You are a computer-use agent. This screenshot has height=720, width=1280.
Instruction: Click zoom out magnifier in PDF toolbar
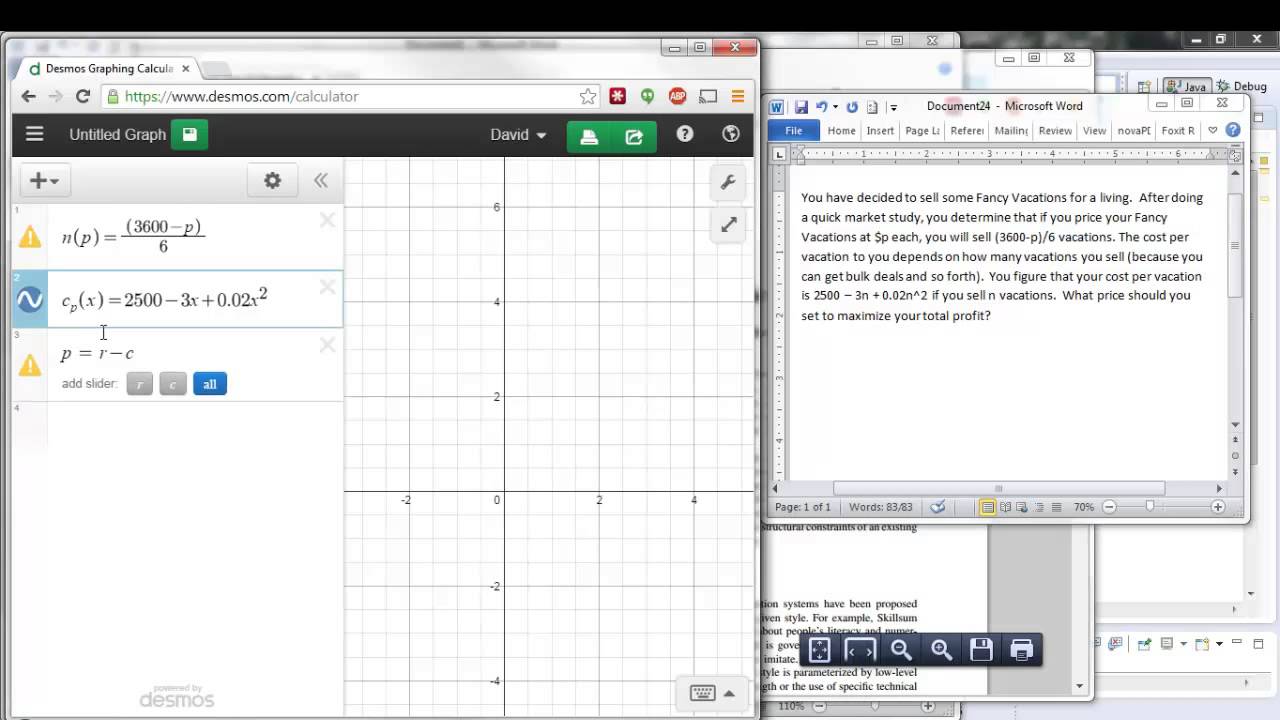[901, 650]
